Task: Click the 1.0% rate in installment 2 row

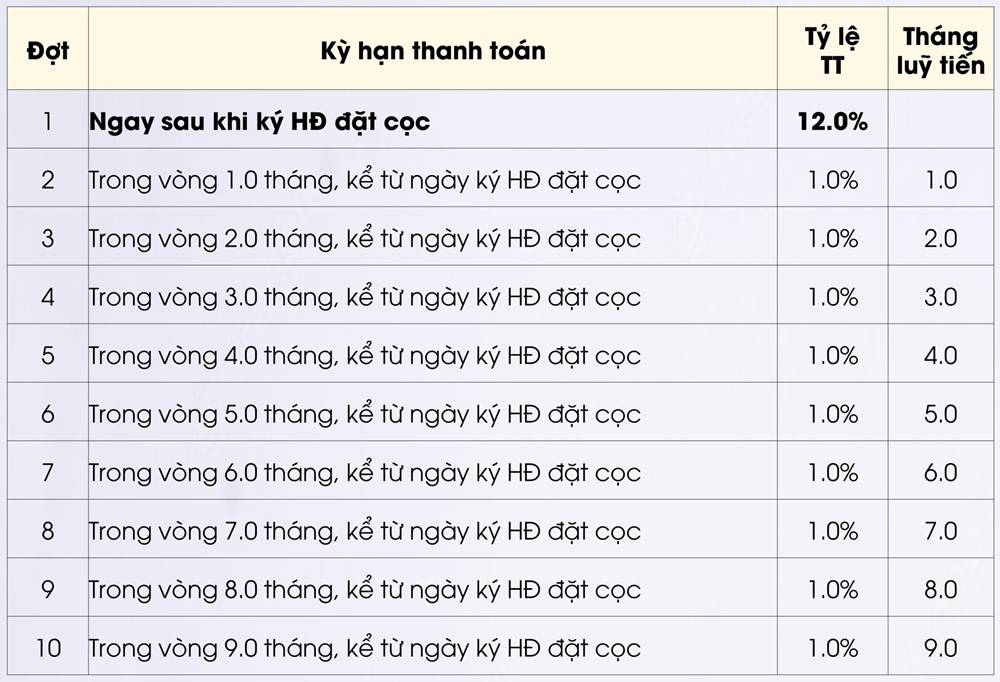Action: pyautogui.click(x=832, y=181)
